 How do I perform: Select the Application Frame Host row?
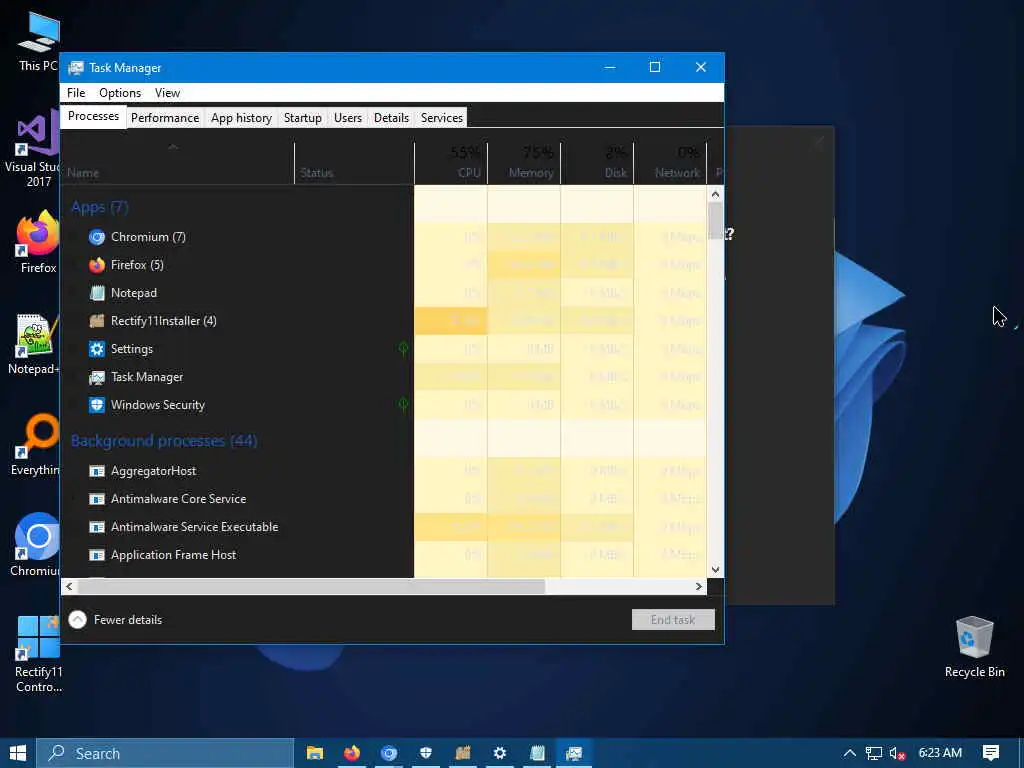click(x=384, y=555)
